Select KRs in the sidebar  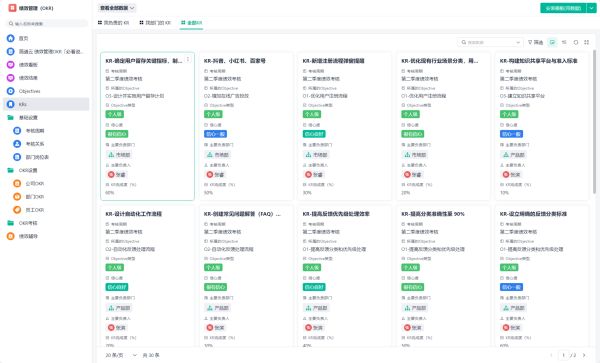pos(46,104)
